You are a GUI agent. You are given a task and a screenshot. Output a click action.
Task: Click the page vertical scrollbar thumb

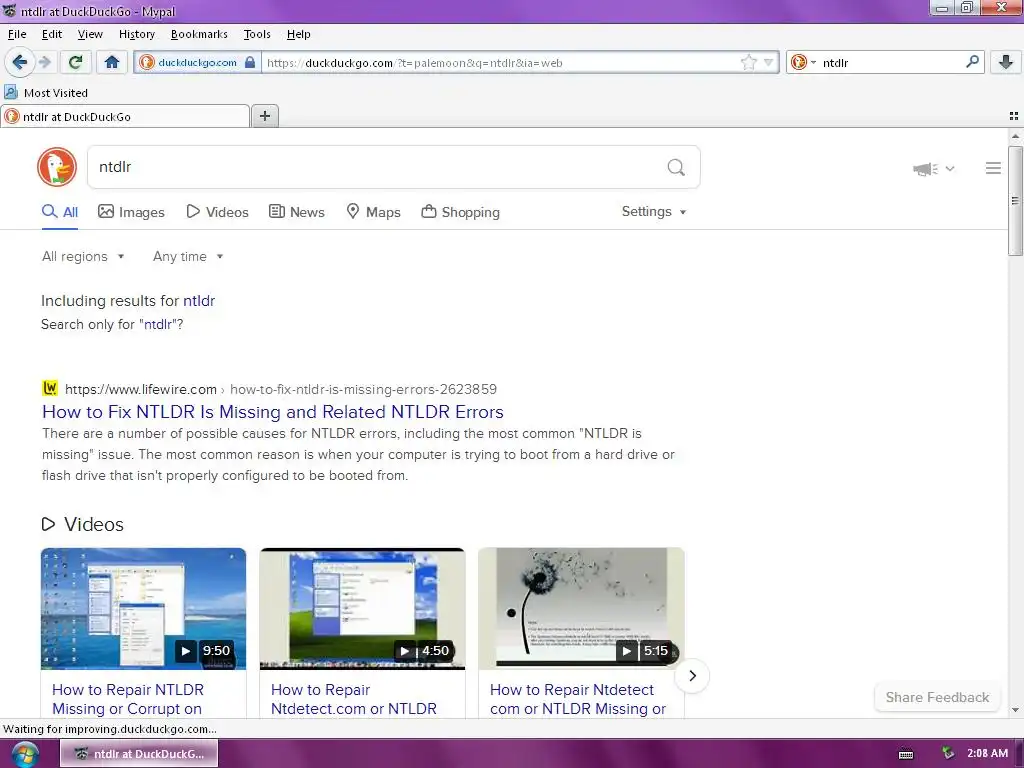point(1015,200)
